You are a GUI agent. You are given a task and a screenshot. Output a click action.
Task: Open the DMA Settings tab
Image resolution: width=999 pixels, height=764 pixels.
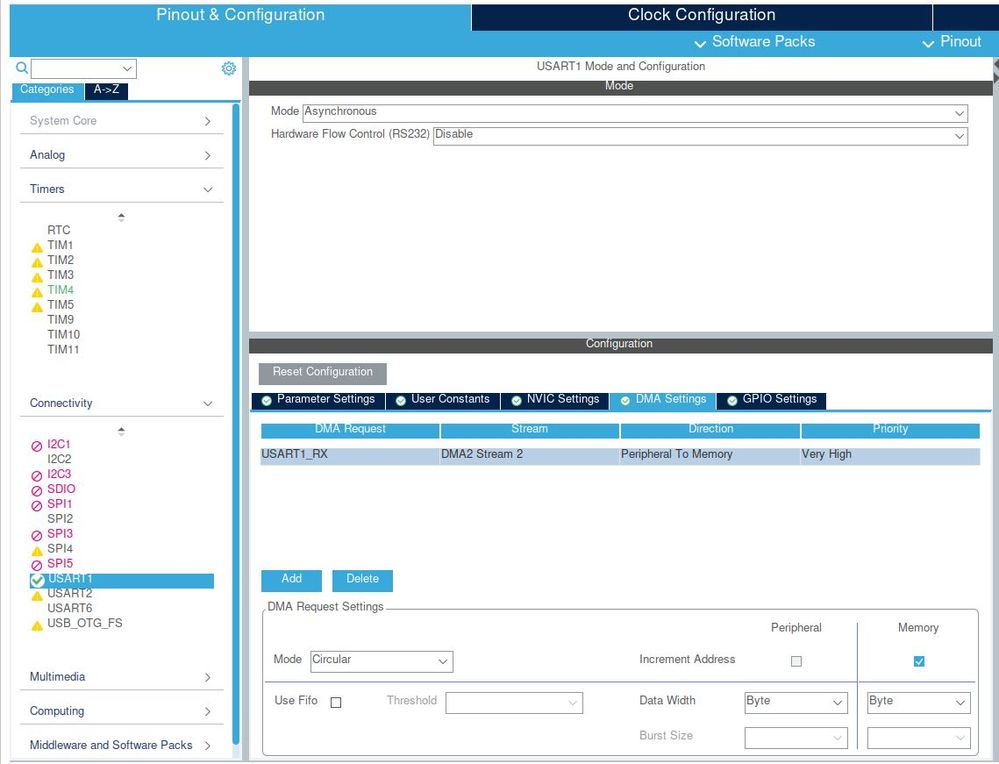coord(663,400)
